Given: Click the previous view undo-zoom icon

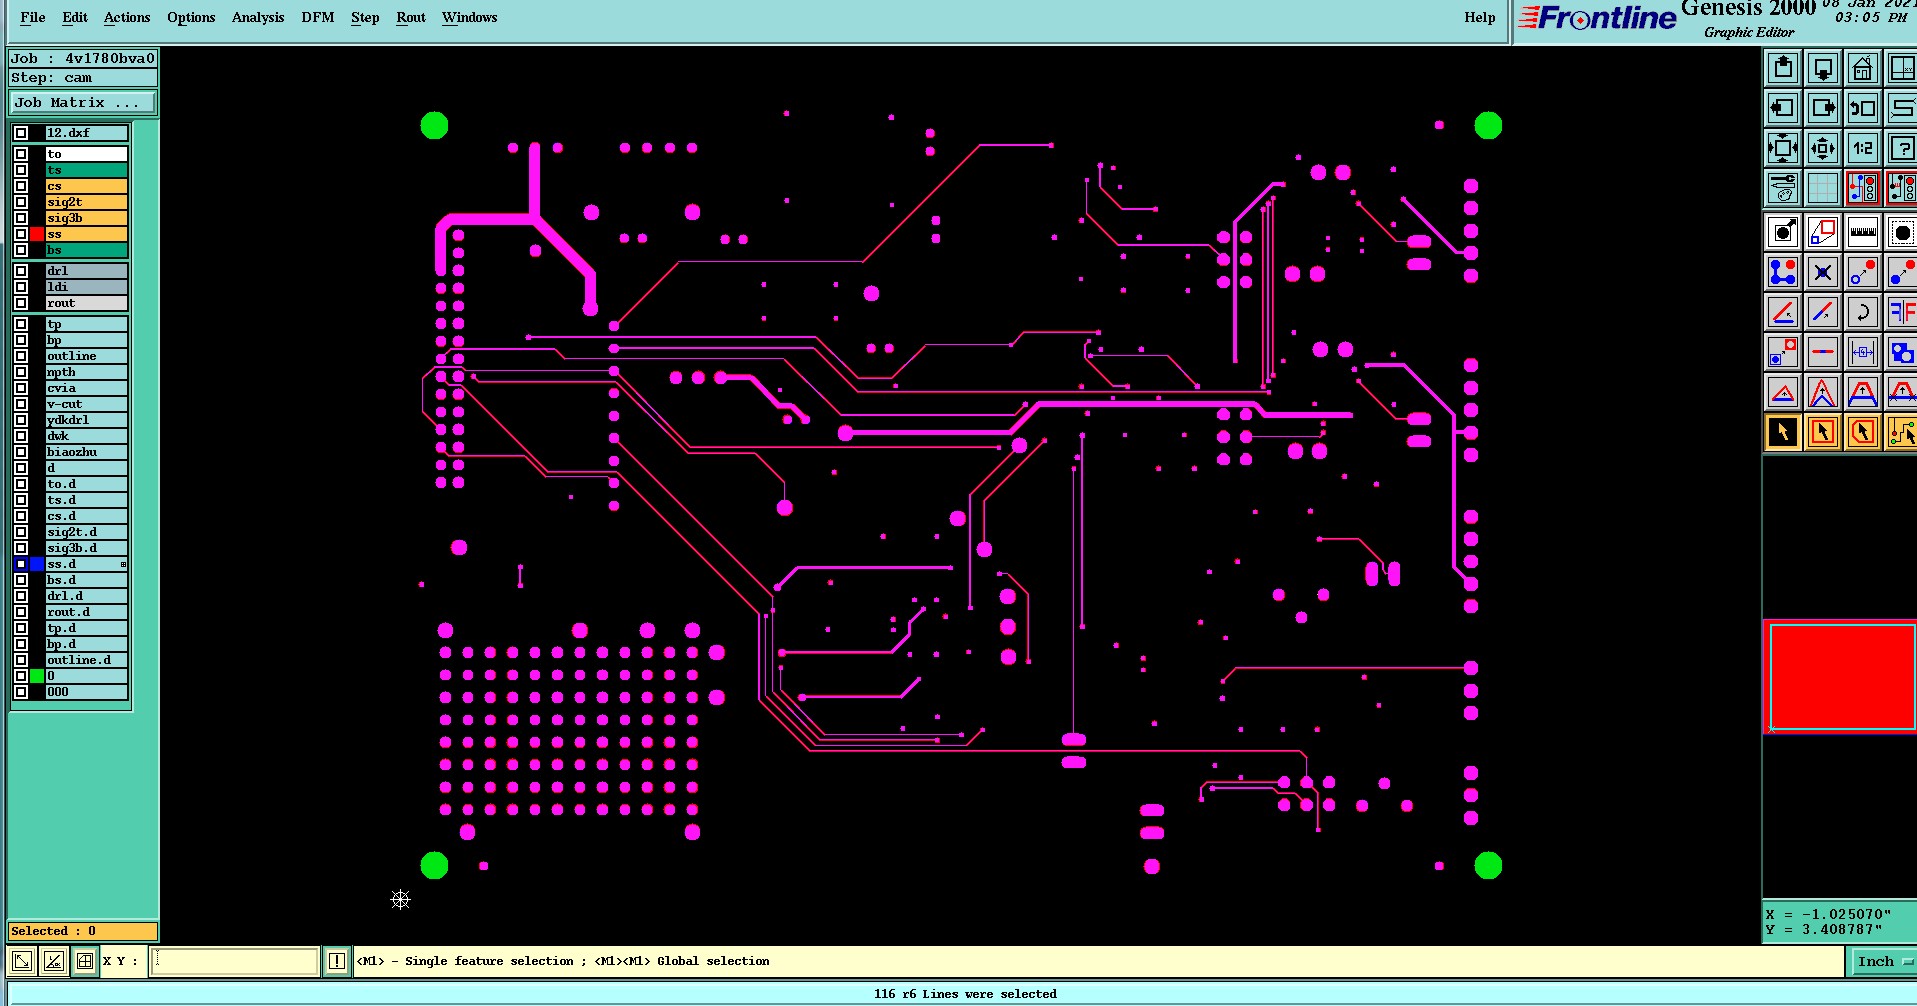Looking at the screenshot, I should coord(1863,108).
